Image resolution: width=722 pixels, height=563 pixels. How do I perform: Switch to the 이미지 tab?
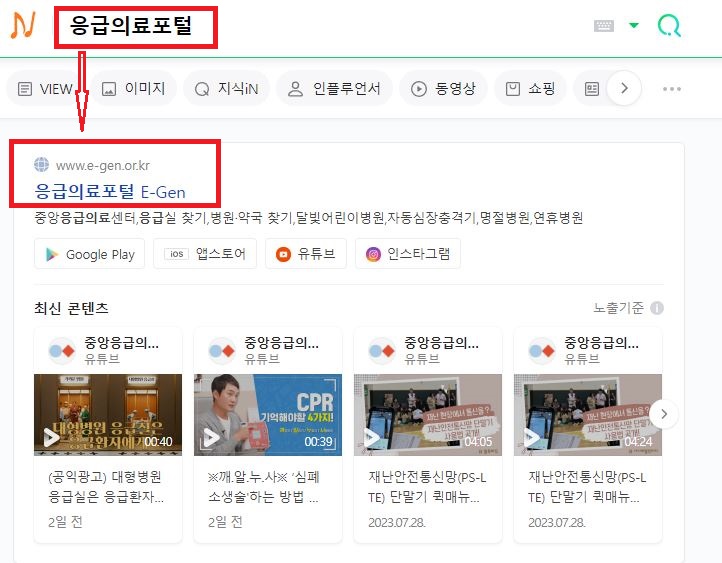134,88
